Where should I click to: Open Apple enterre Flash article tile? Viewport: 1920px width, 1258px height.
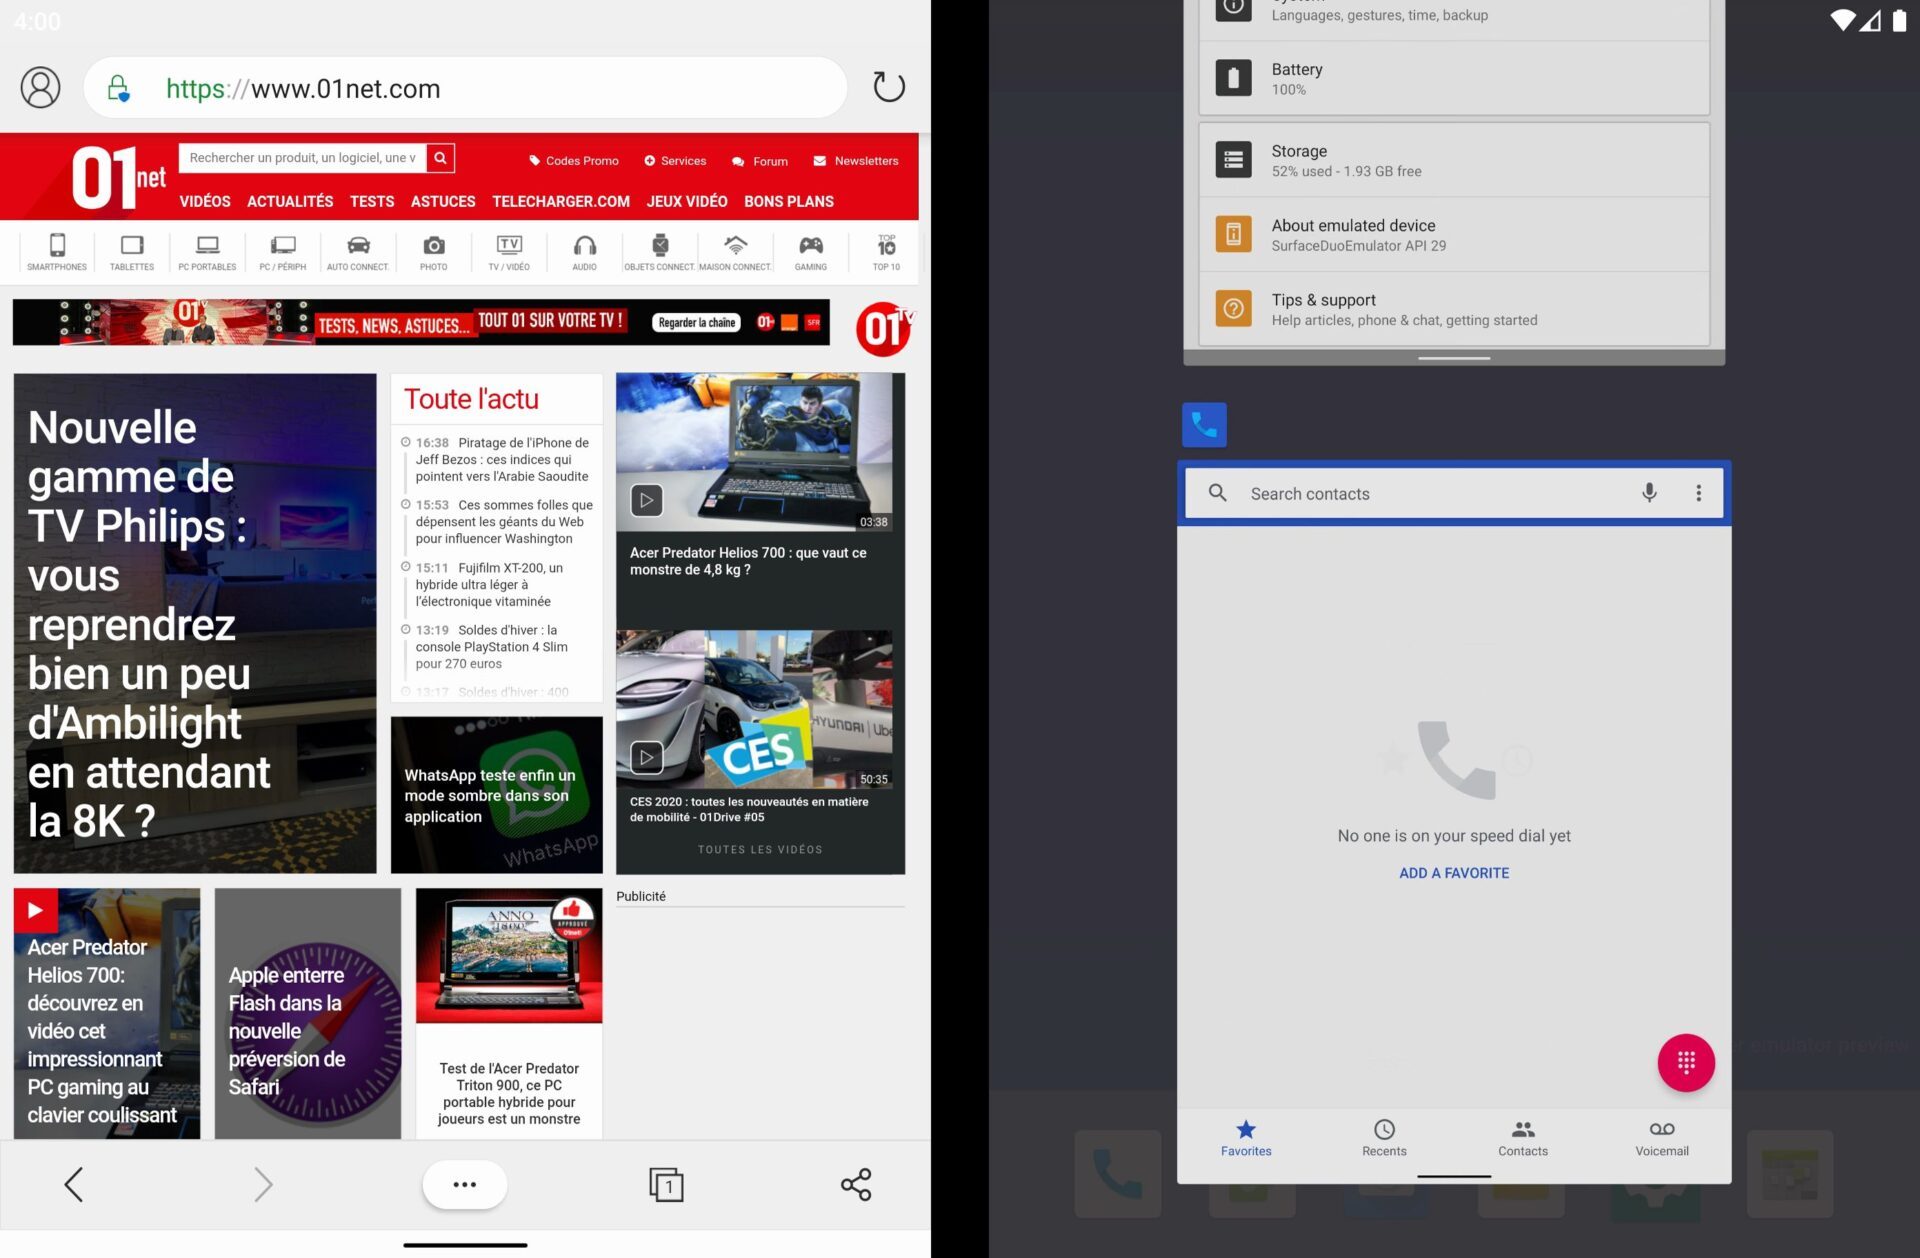pyautogui.click(x=308, y=1013)
